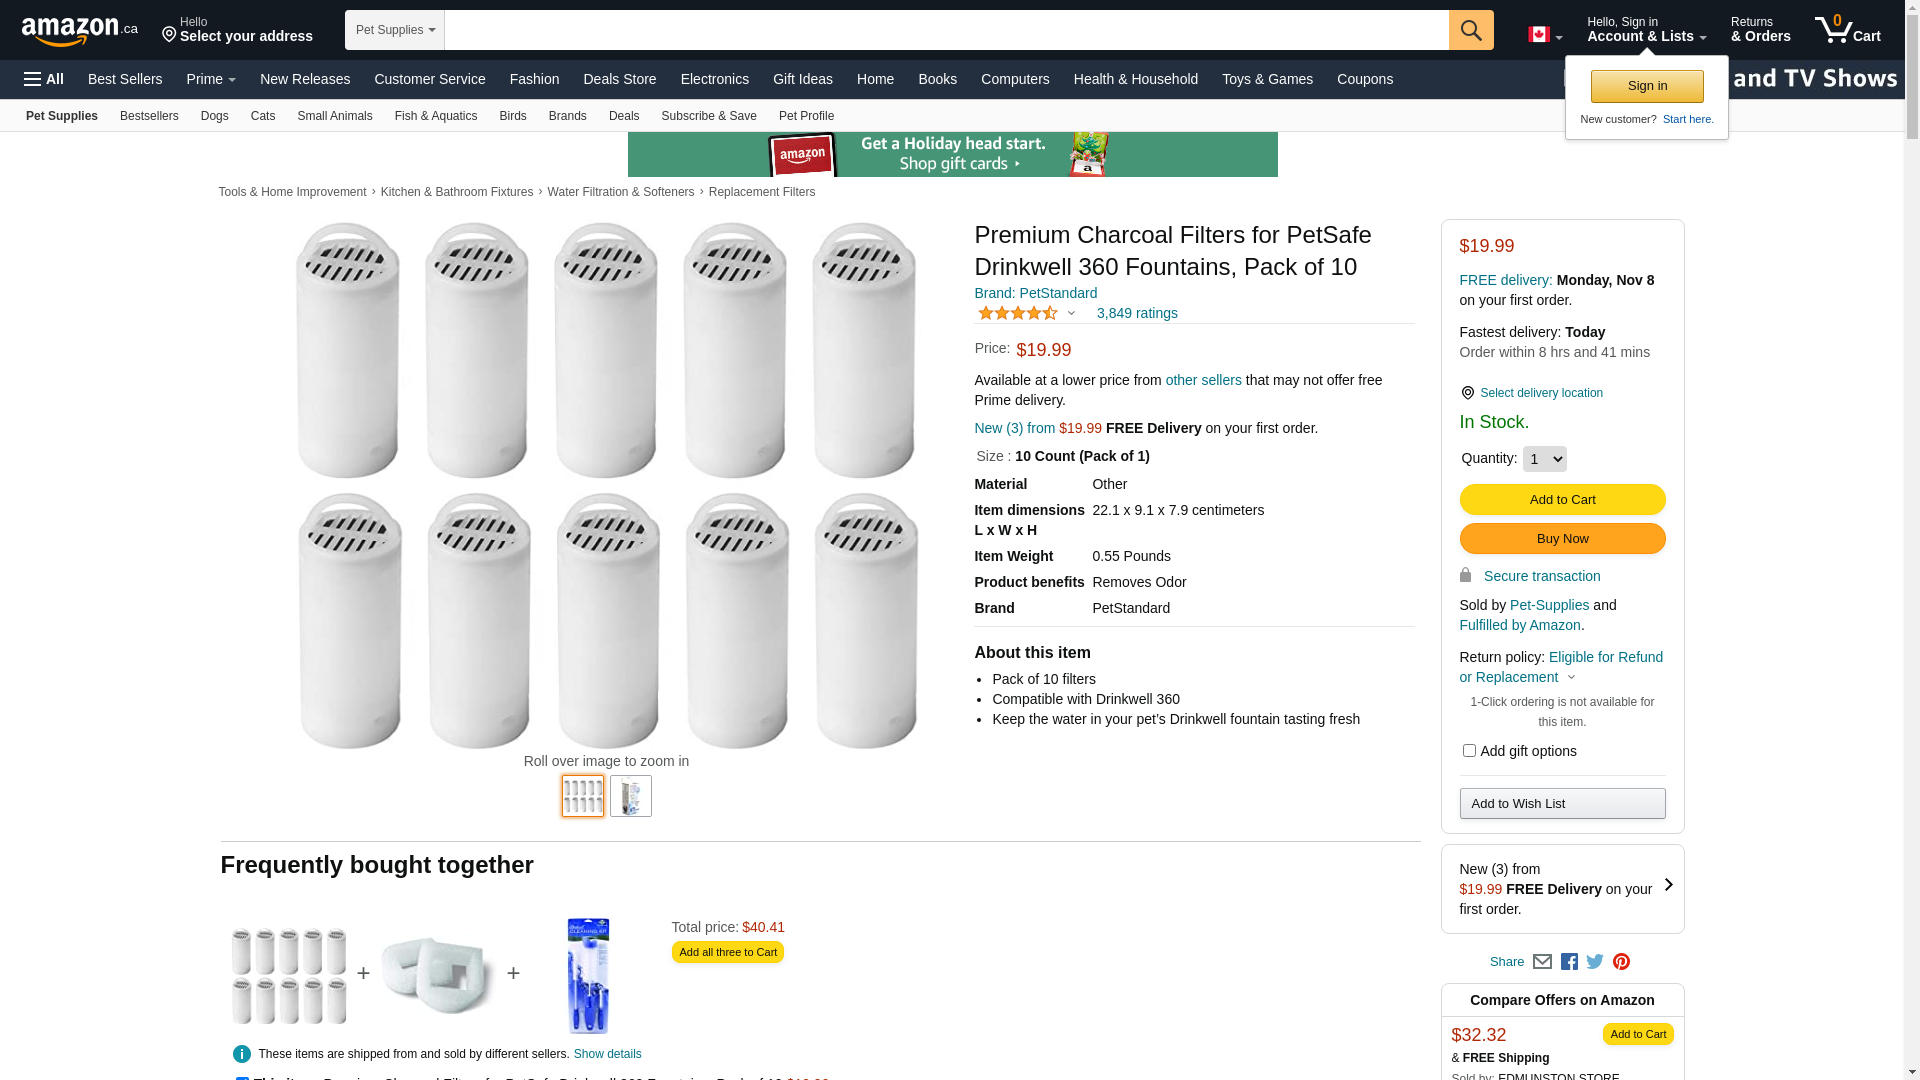Share product via email icon
The height and width of the screenshot is (1080, 1920).
(1542, 962)
